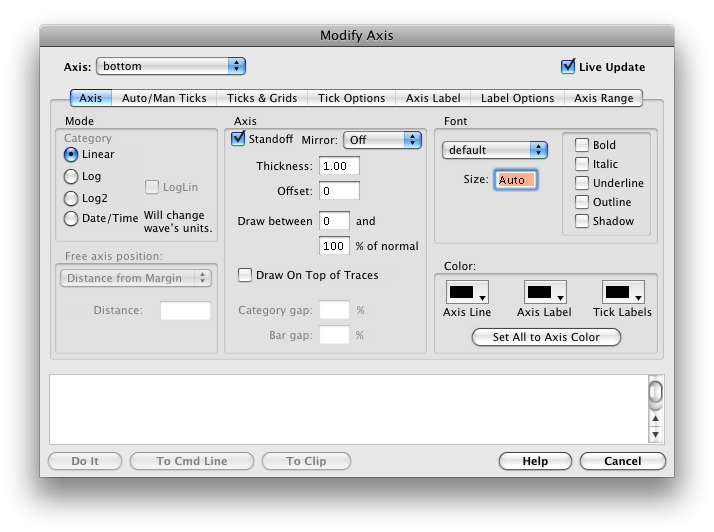Open the Mirror dropdown set to Off
This screenshot has height=532, width=714.
coord(382,140)
